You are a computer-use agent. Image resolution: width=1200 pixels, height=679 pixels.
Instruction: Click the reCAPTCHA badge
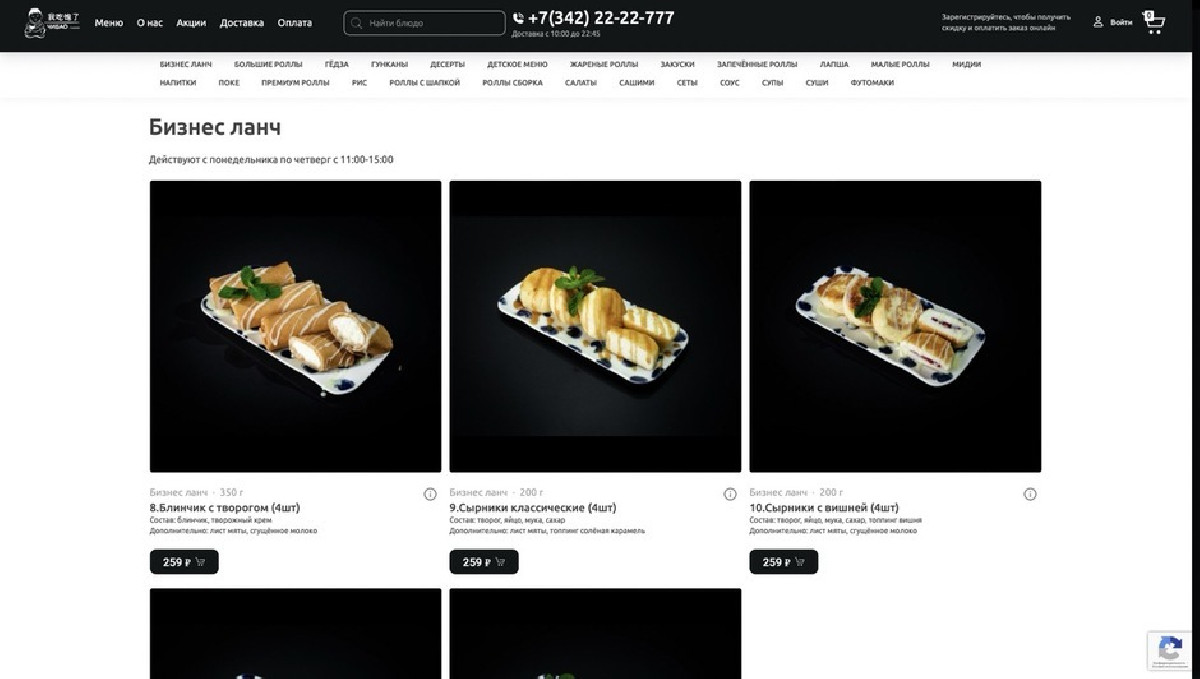(1169, 651)
